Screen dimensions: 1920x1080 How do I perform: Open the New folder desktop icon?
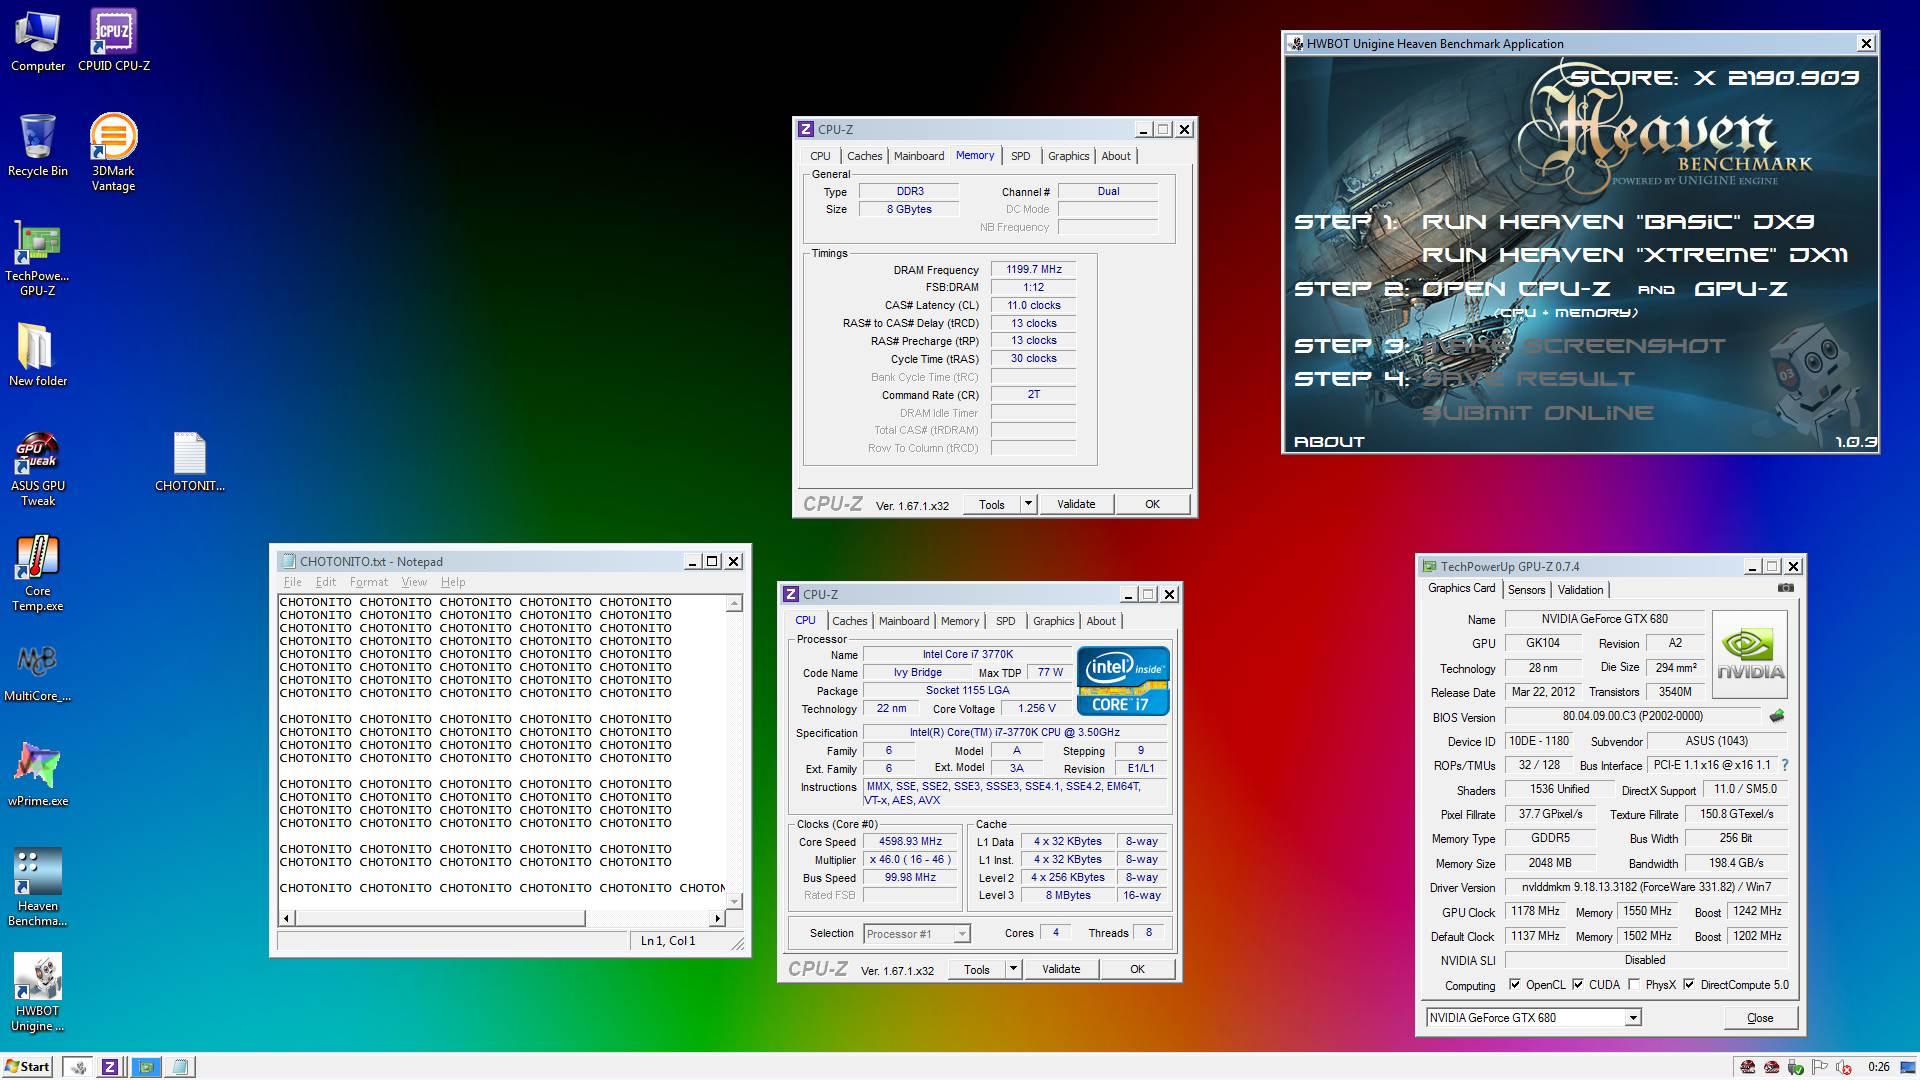38,356
